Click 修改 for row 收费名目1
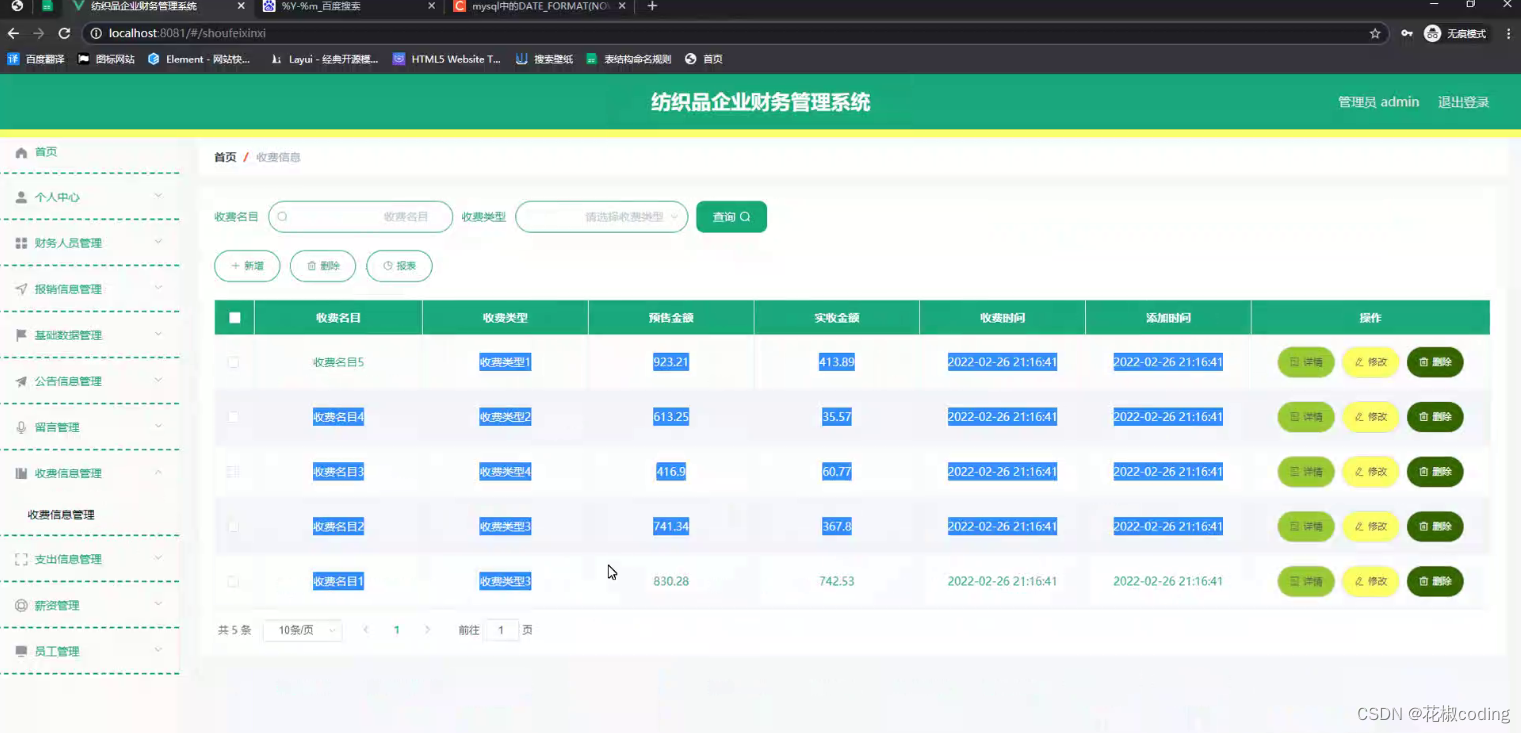The width and height of the screenshot is (1525, 733). [1371, 581]
